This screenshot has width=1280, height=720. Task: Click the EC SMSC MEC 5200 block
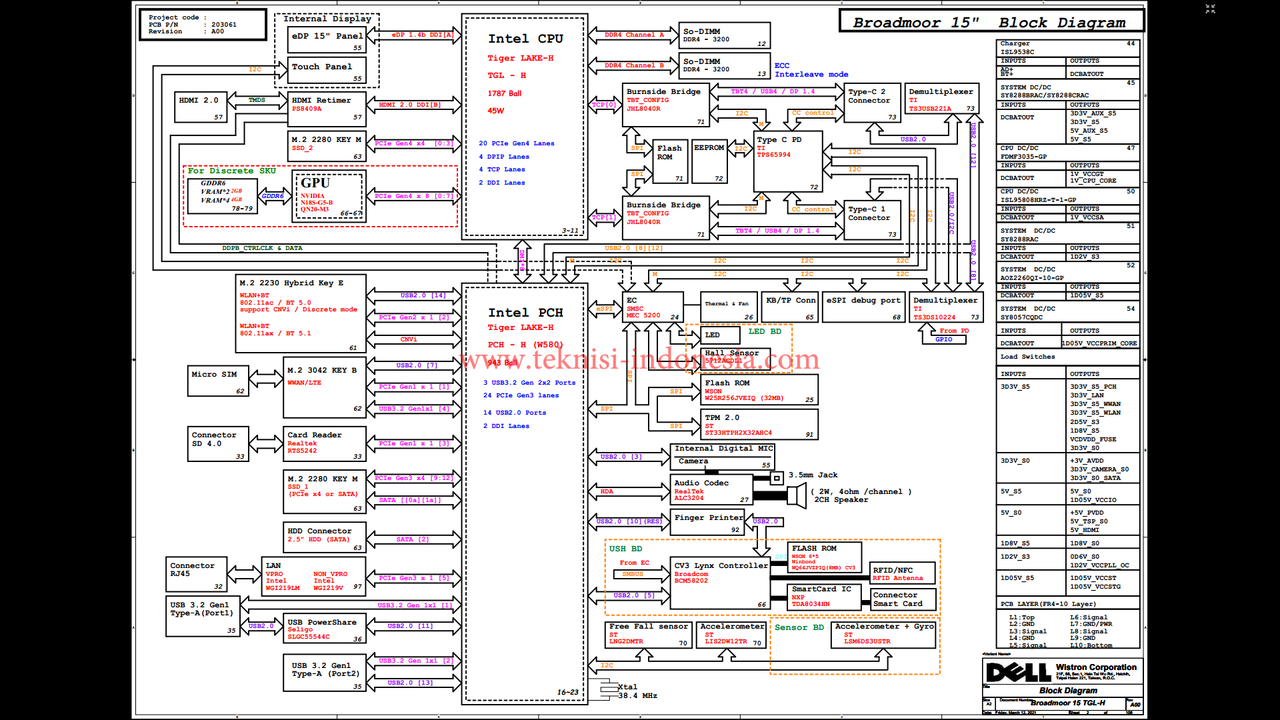[x=654, y=308]
